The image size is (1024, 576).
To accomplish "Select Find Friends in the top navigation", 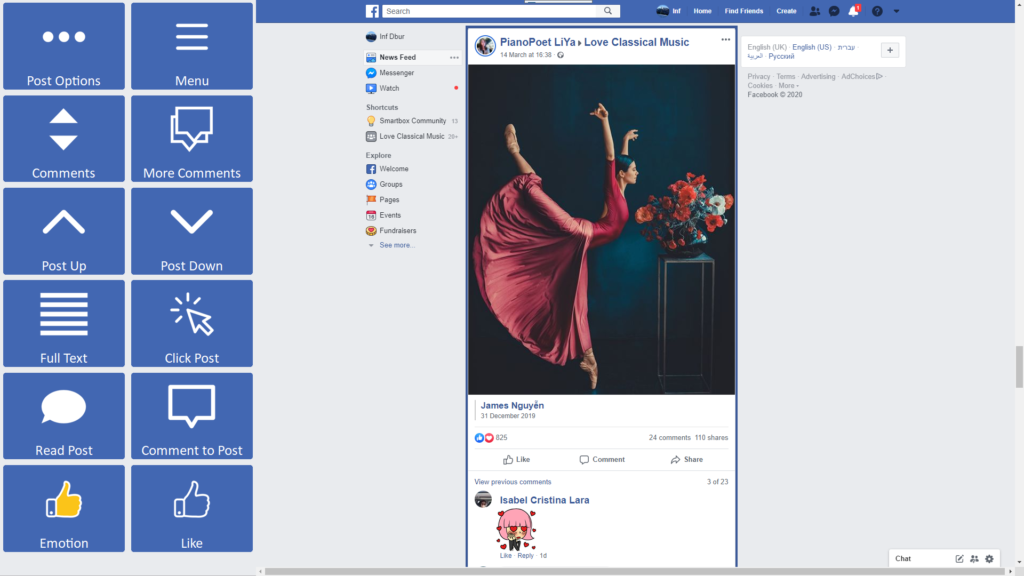I will pyautogui.click(x=744, y=11).
